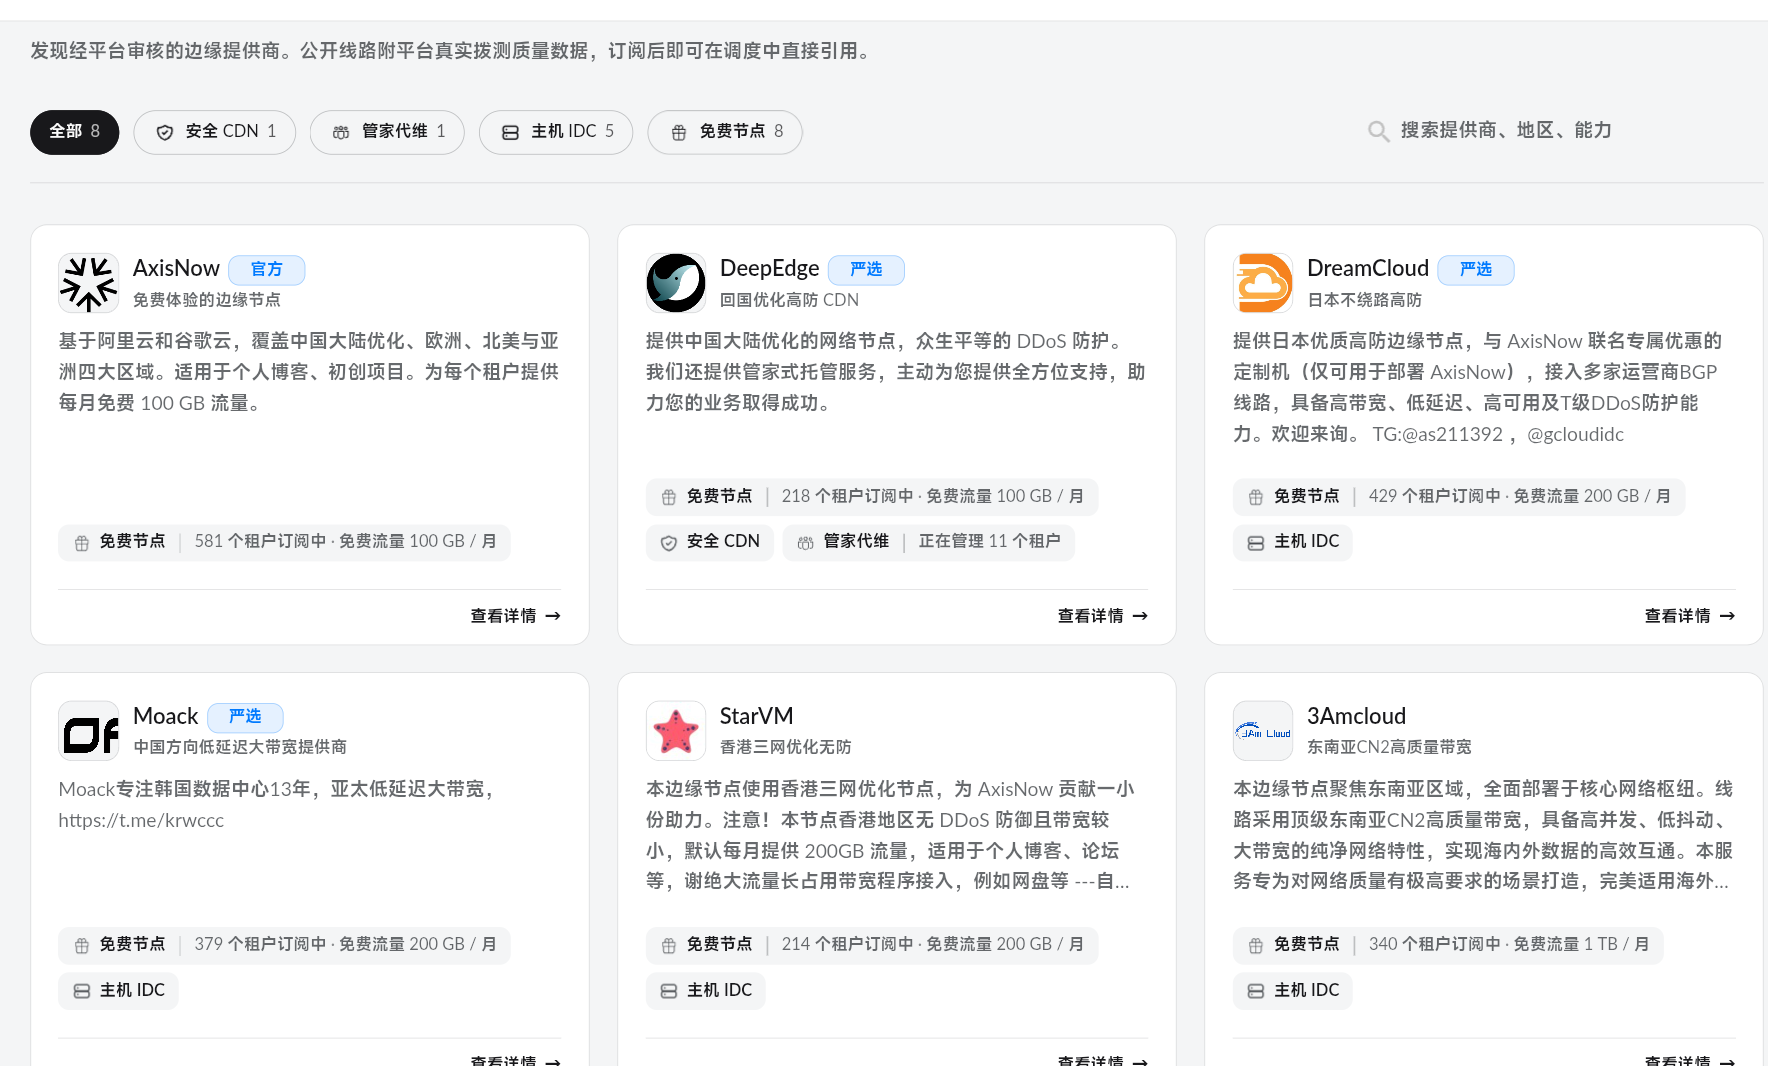The image size is (1768, 1066).
Task: Click the server icon in Moack 主机 IDC tag
Action: (82, 991)
